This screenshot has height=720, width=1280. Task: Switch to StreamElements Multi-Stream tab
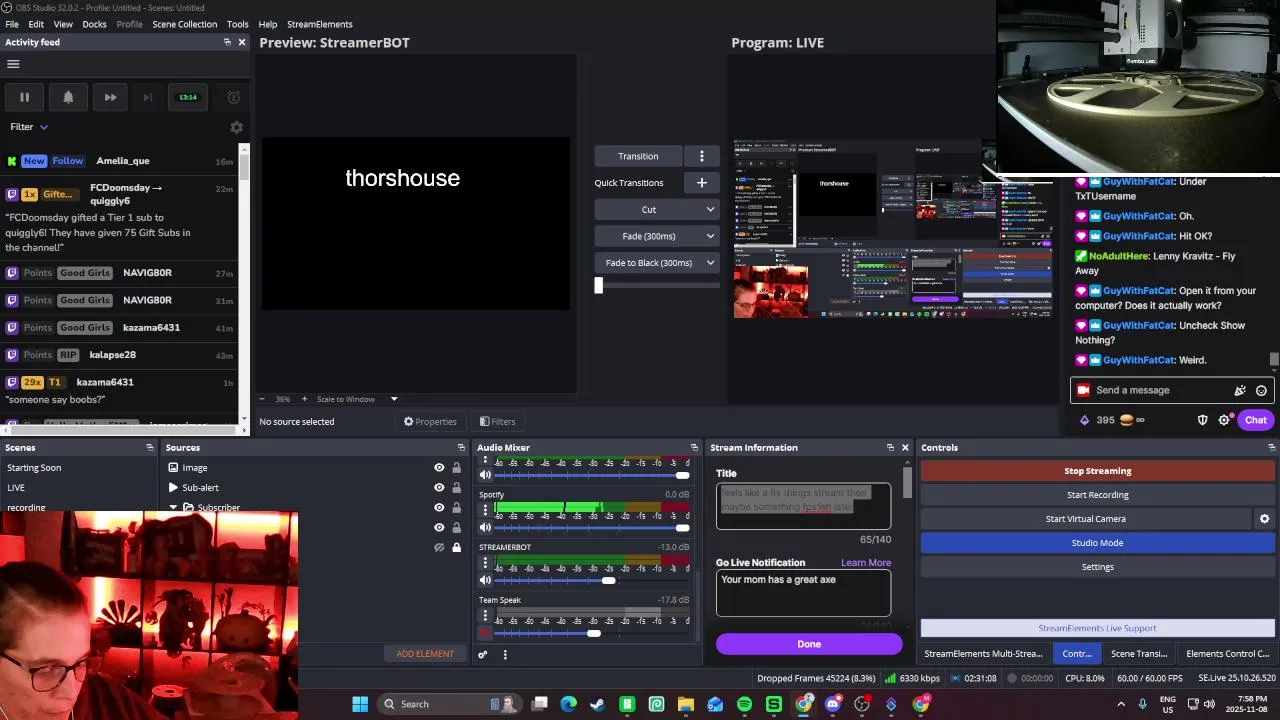pyautogui.click(x=983, y=654)
